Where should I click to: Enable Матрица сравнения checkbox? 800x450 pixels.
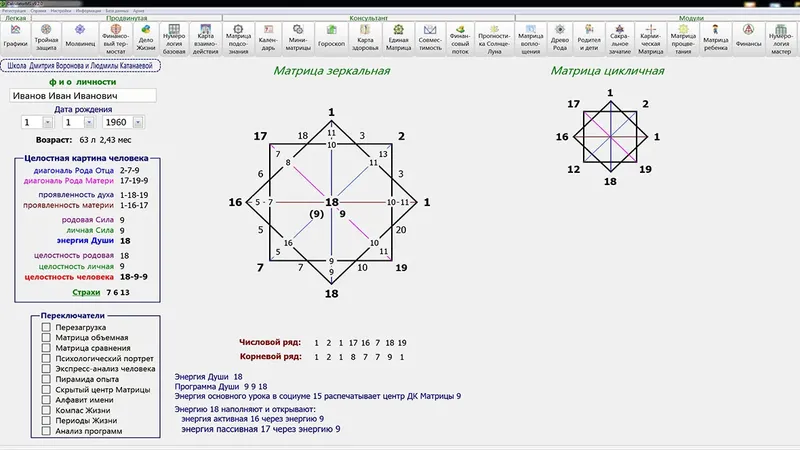coord(46,348)
